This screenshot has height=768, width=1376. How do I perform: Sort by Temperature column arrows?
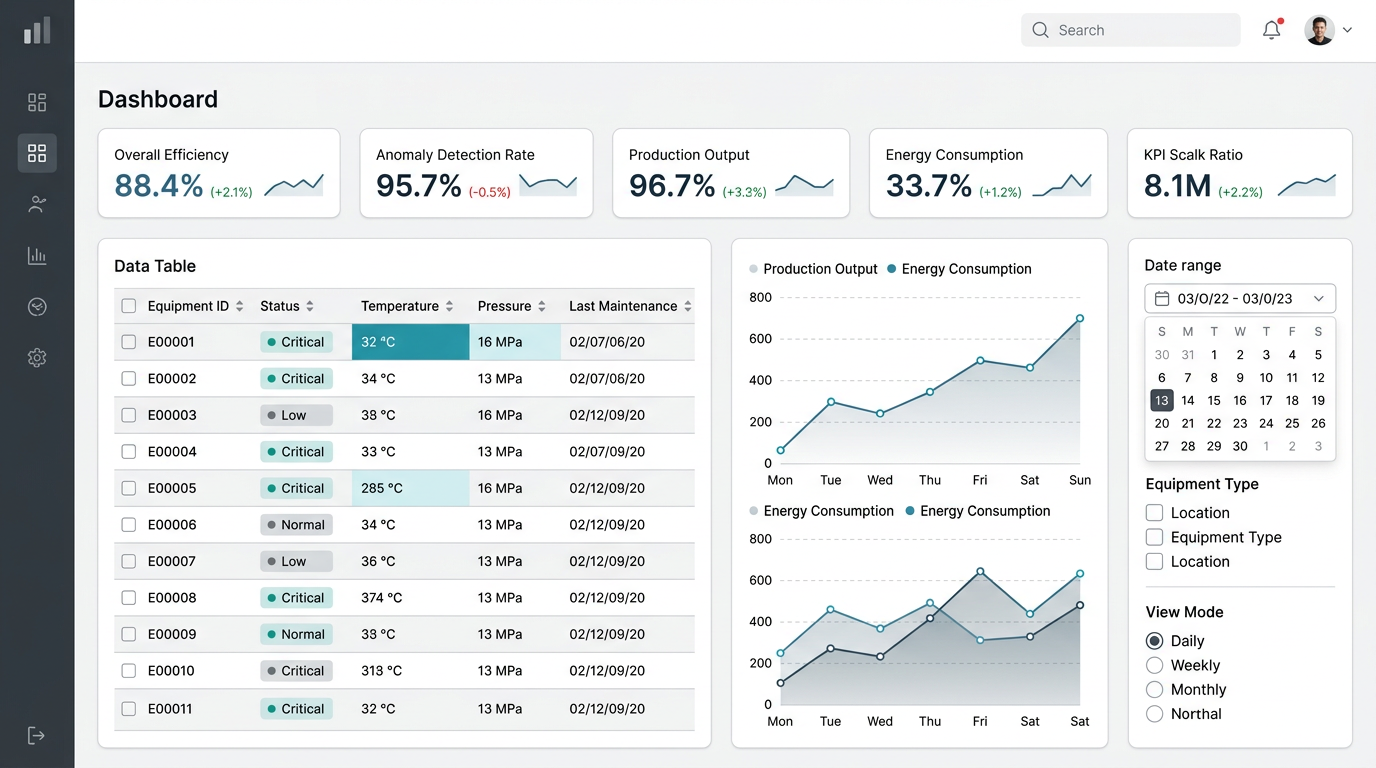pyautogui.click(x=449, y=306)
